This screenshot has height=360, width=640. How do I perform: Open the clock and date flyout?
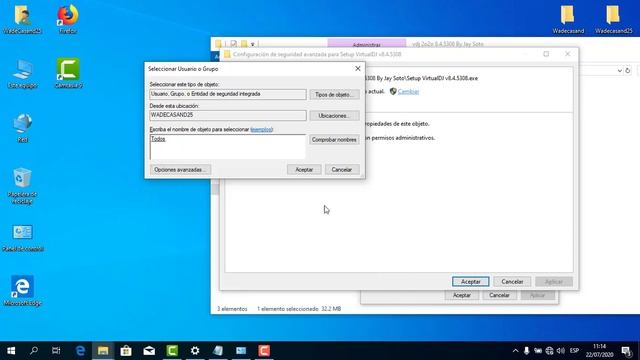(x=599, y=351)
